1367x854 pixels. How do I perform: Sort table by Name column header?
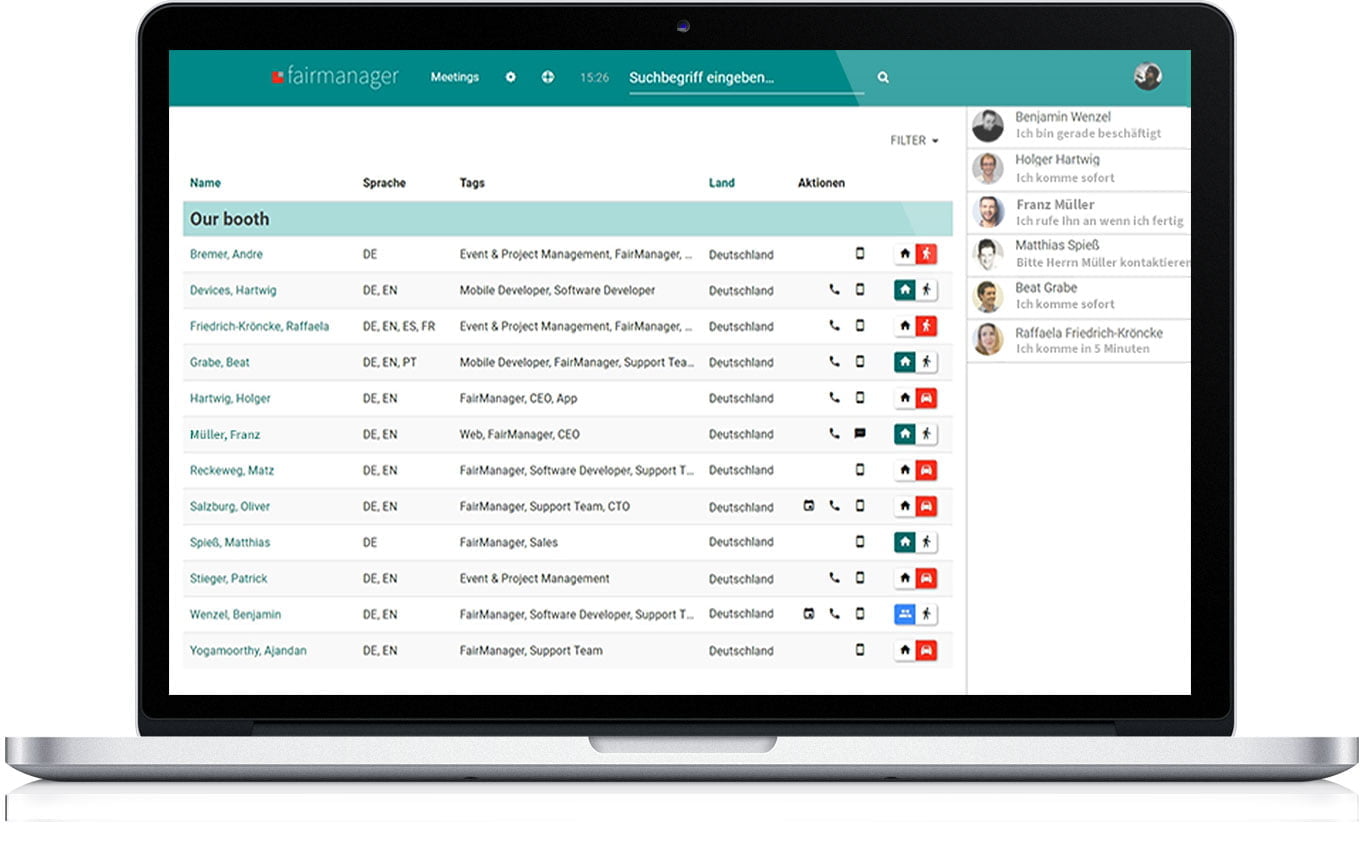click(x=205, y=183)
